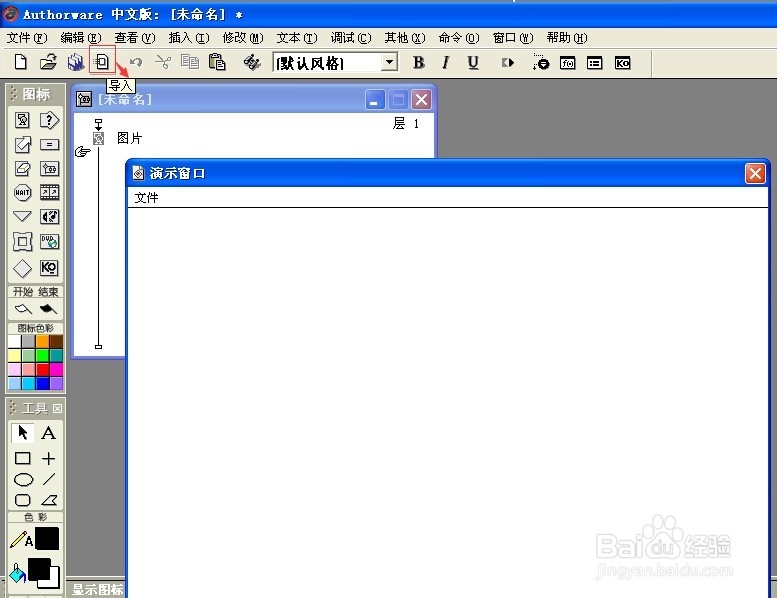Open the Variables window icon
This screenshot has width=777, height=598.
[595, 63]
